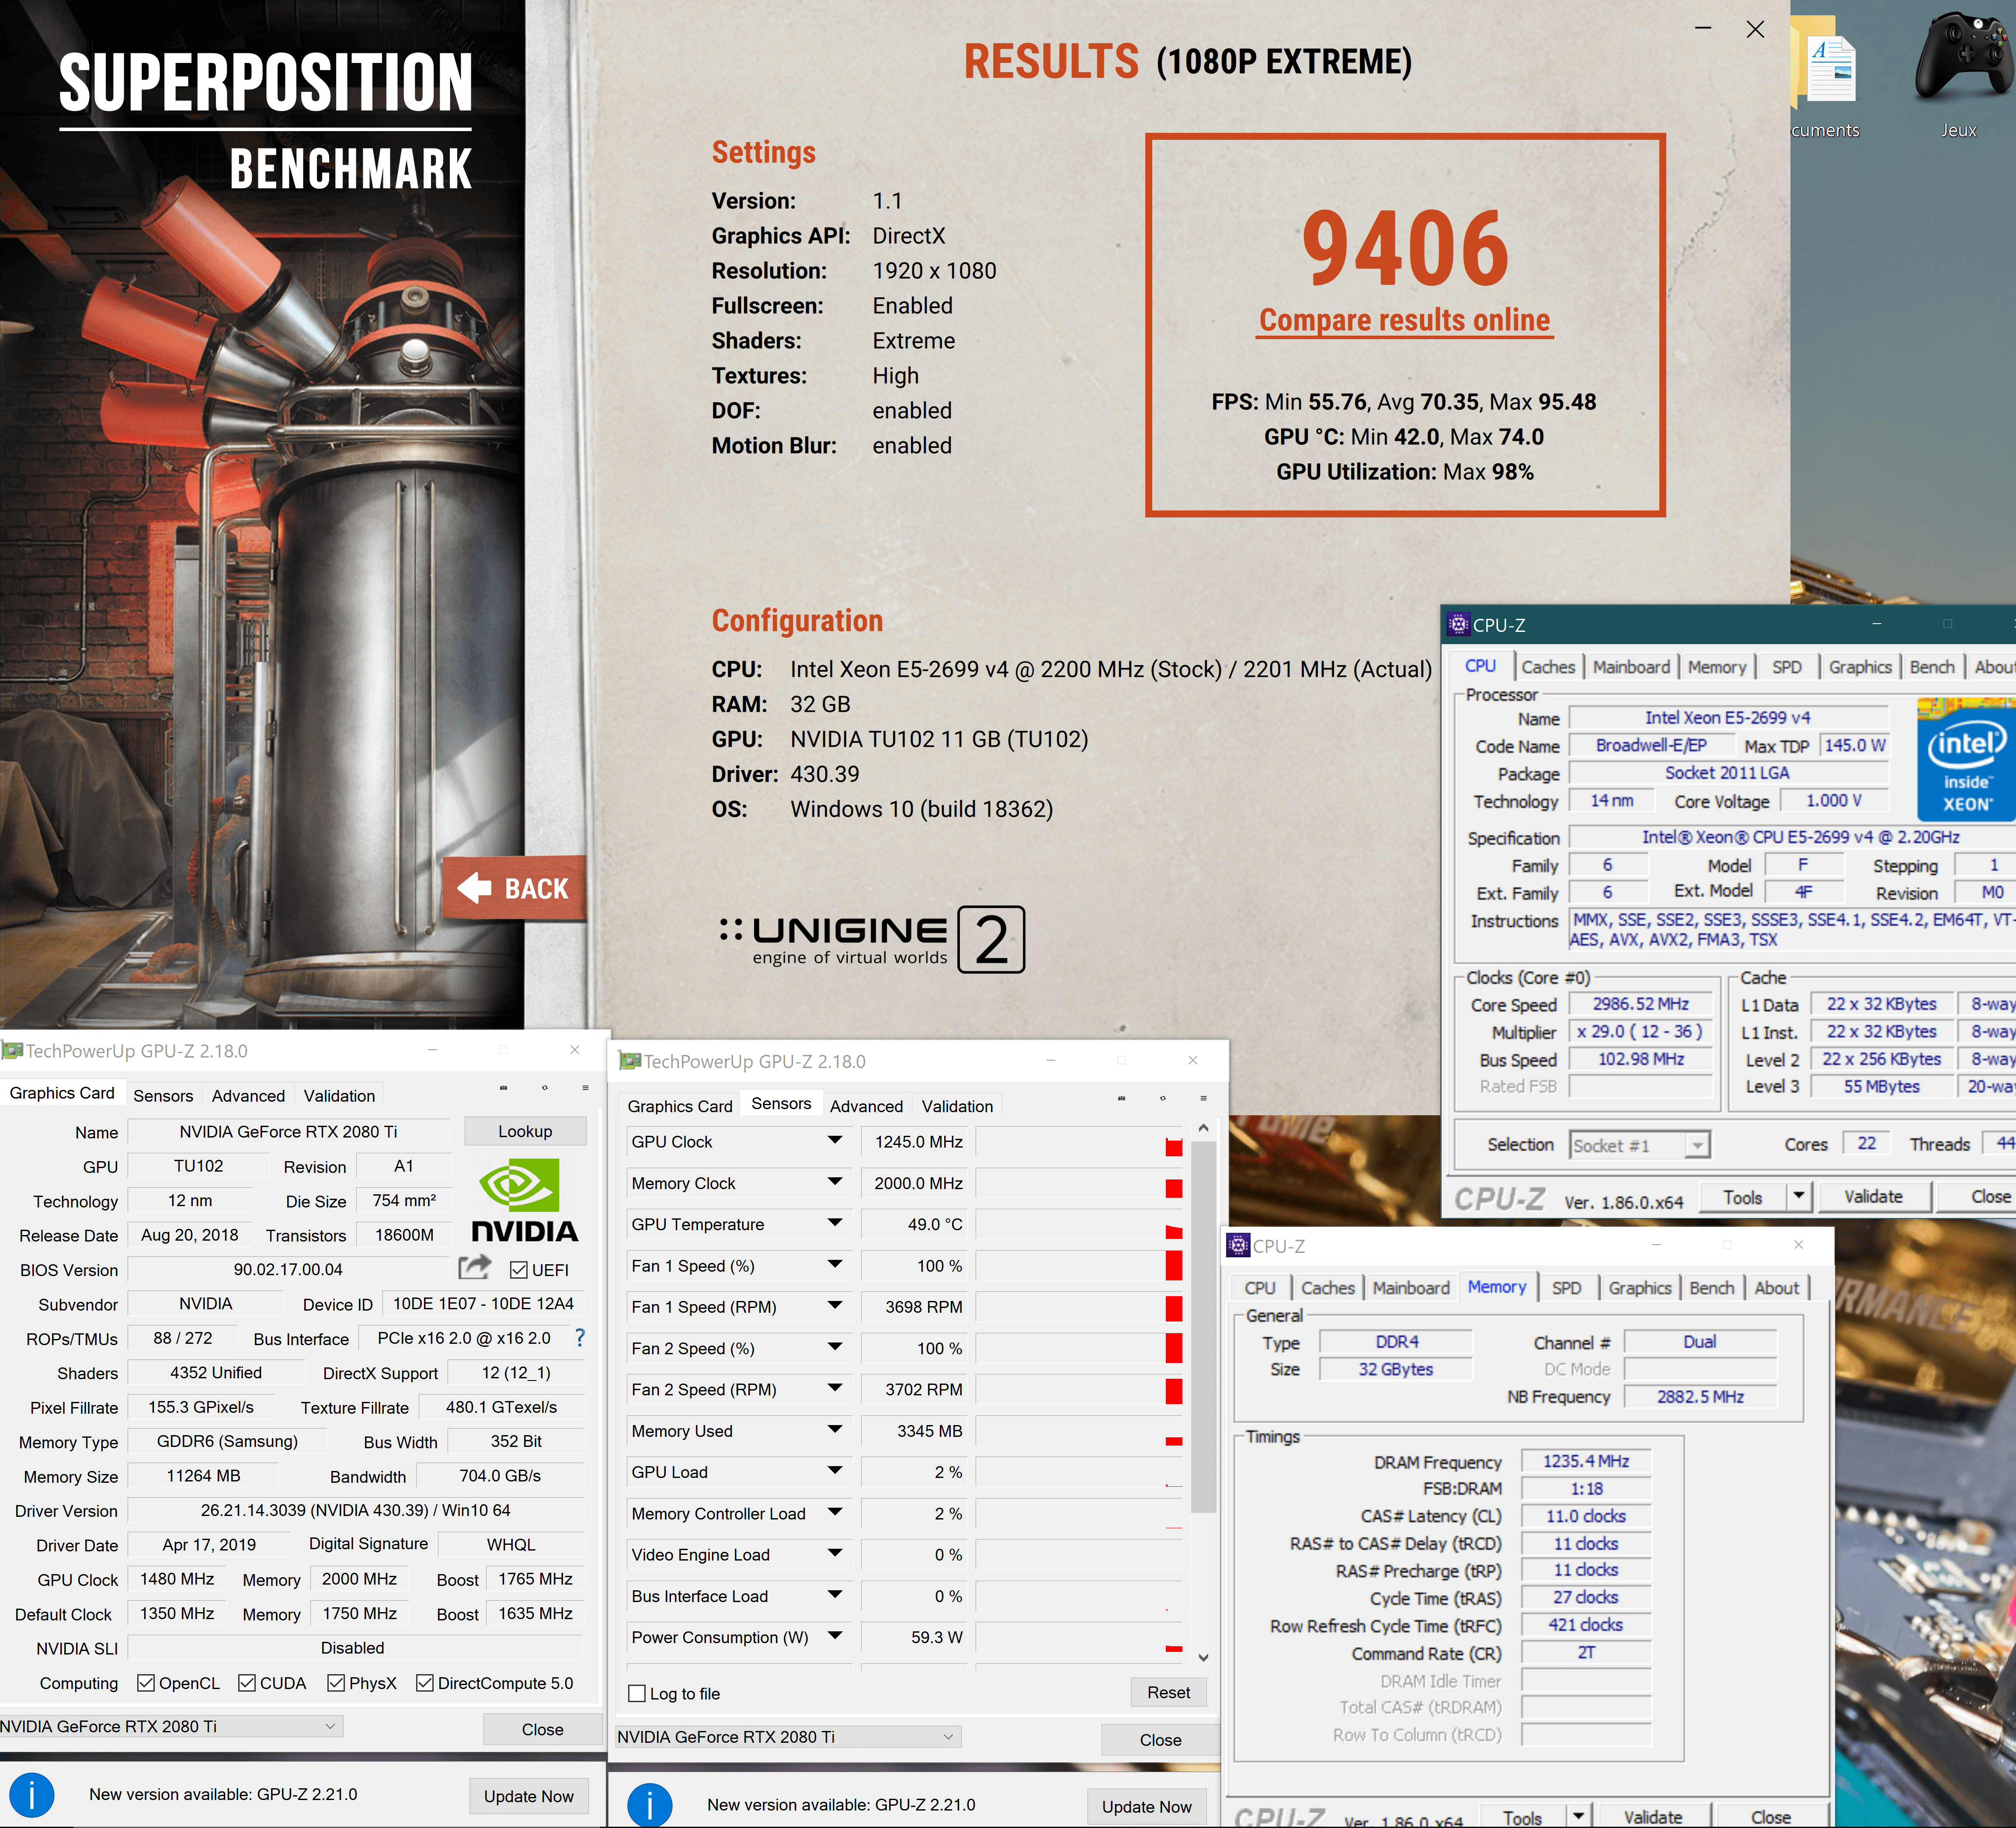Viewport: 2016px width, 1828px height.
Task: Toggle the CUDA checkbox
Action: coord(247,1682)
